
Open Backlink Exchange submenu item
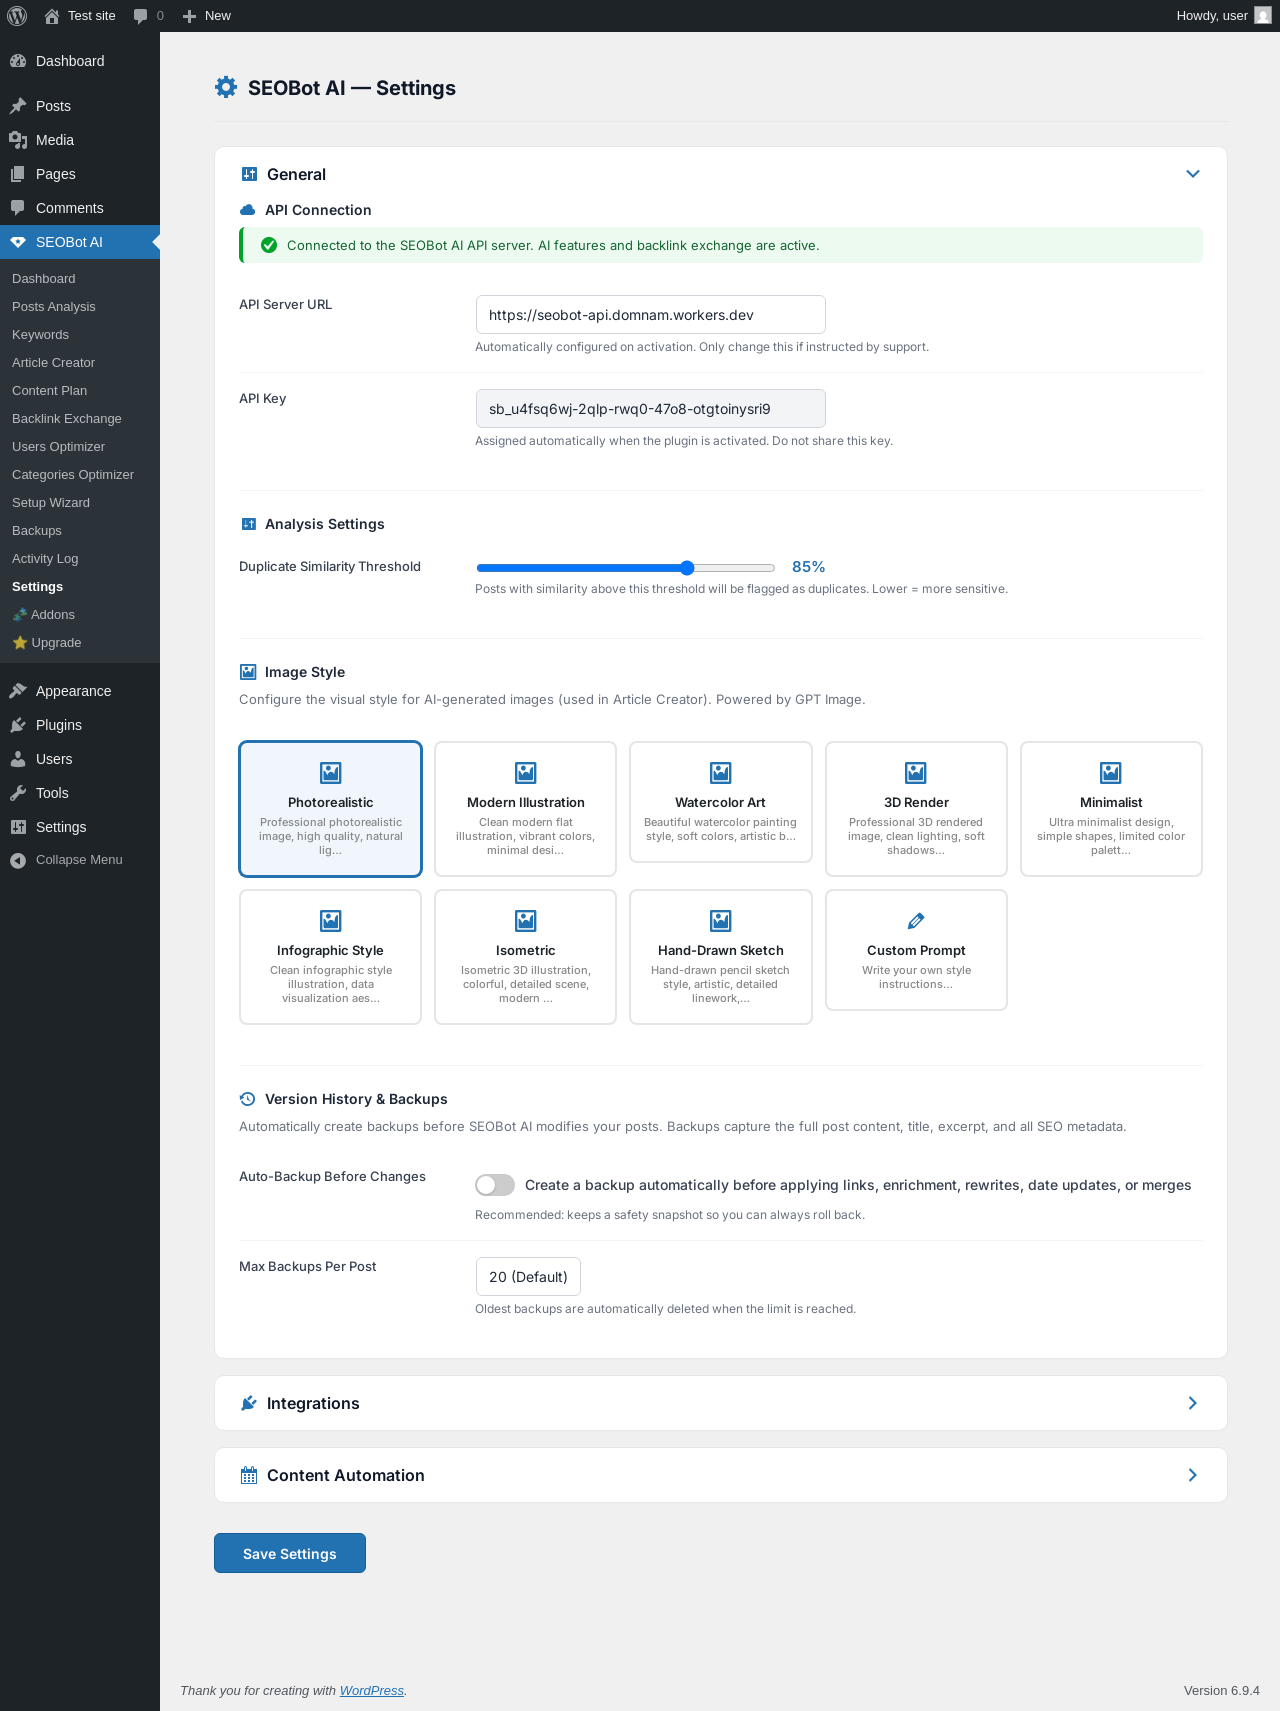[x=67, y=419]
